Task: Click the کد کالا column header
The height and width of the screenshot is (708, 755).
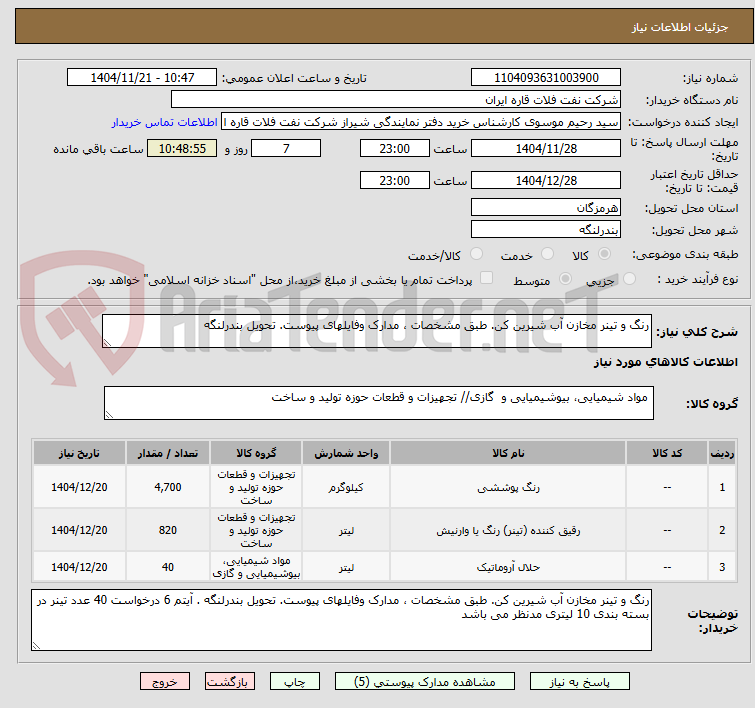Action: coord(666,453)
